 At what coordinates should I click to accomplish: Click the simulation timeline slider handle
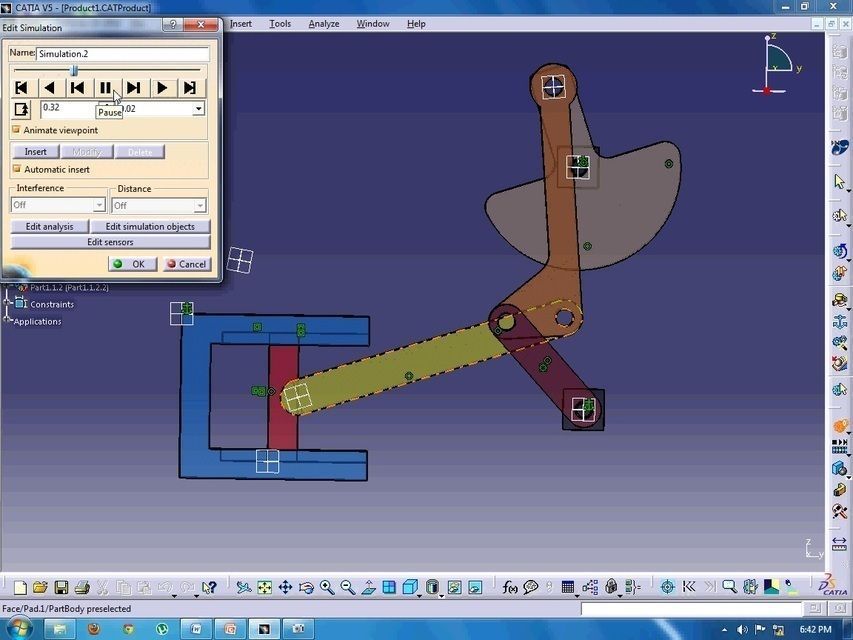click(73, 70)
